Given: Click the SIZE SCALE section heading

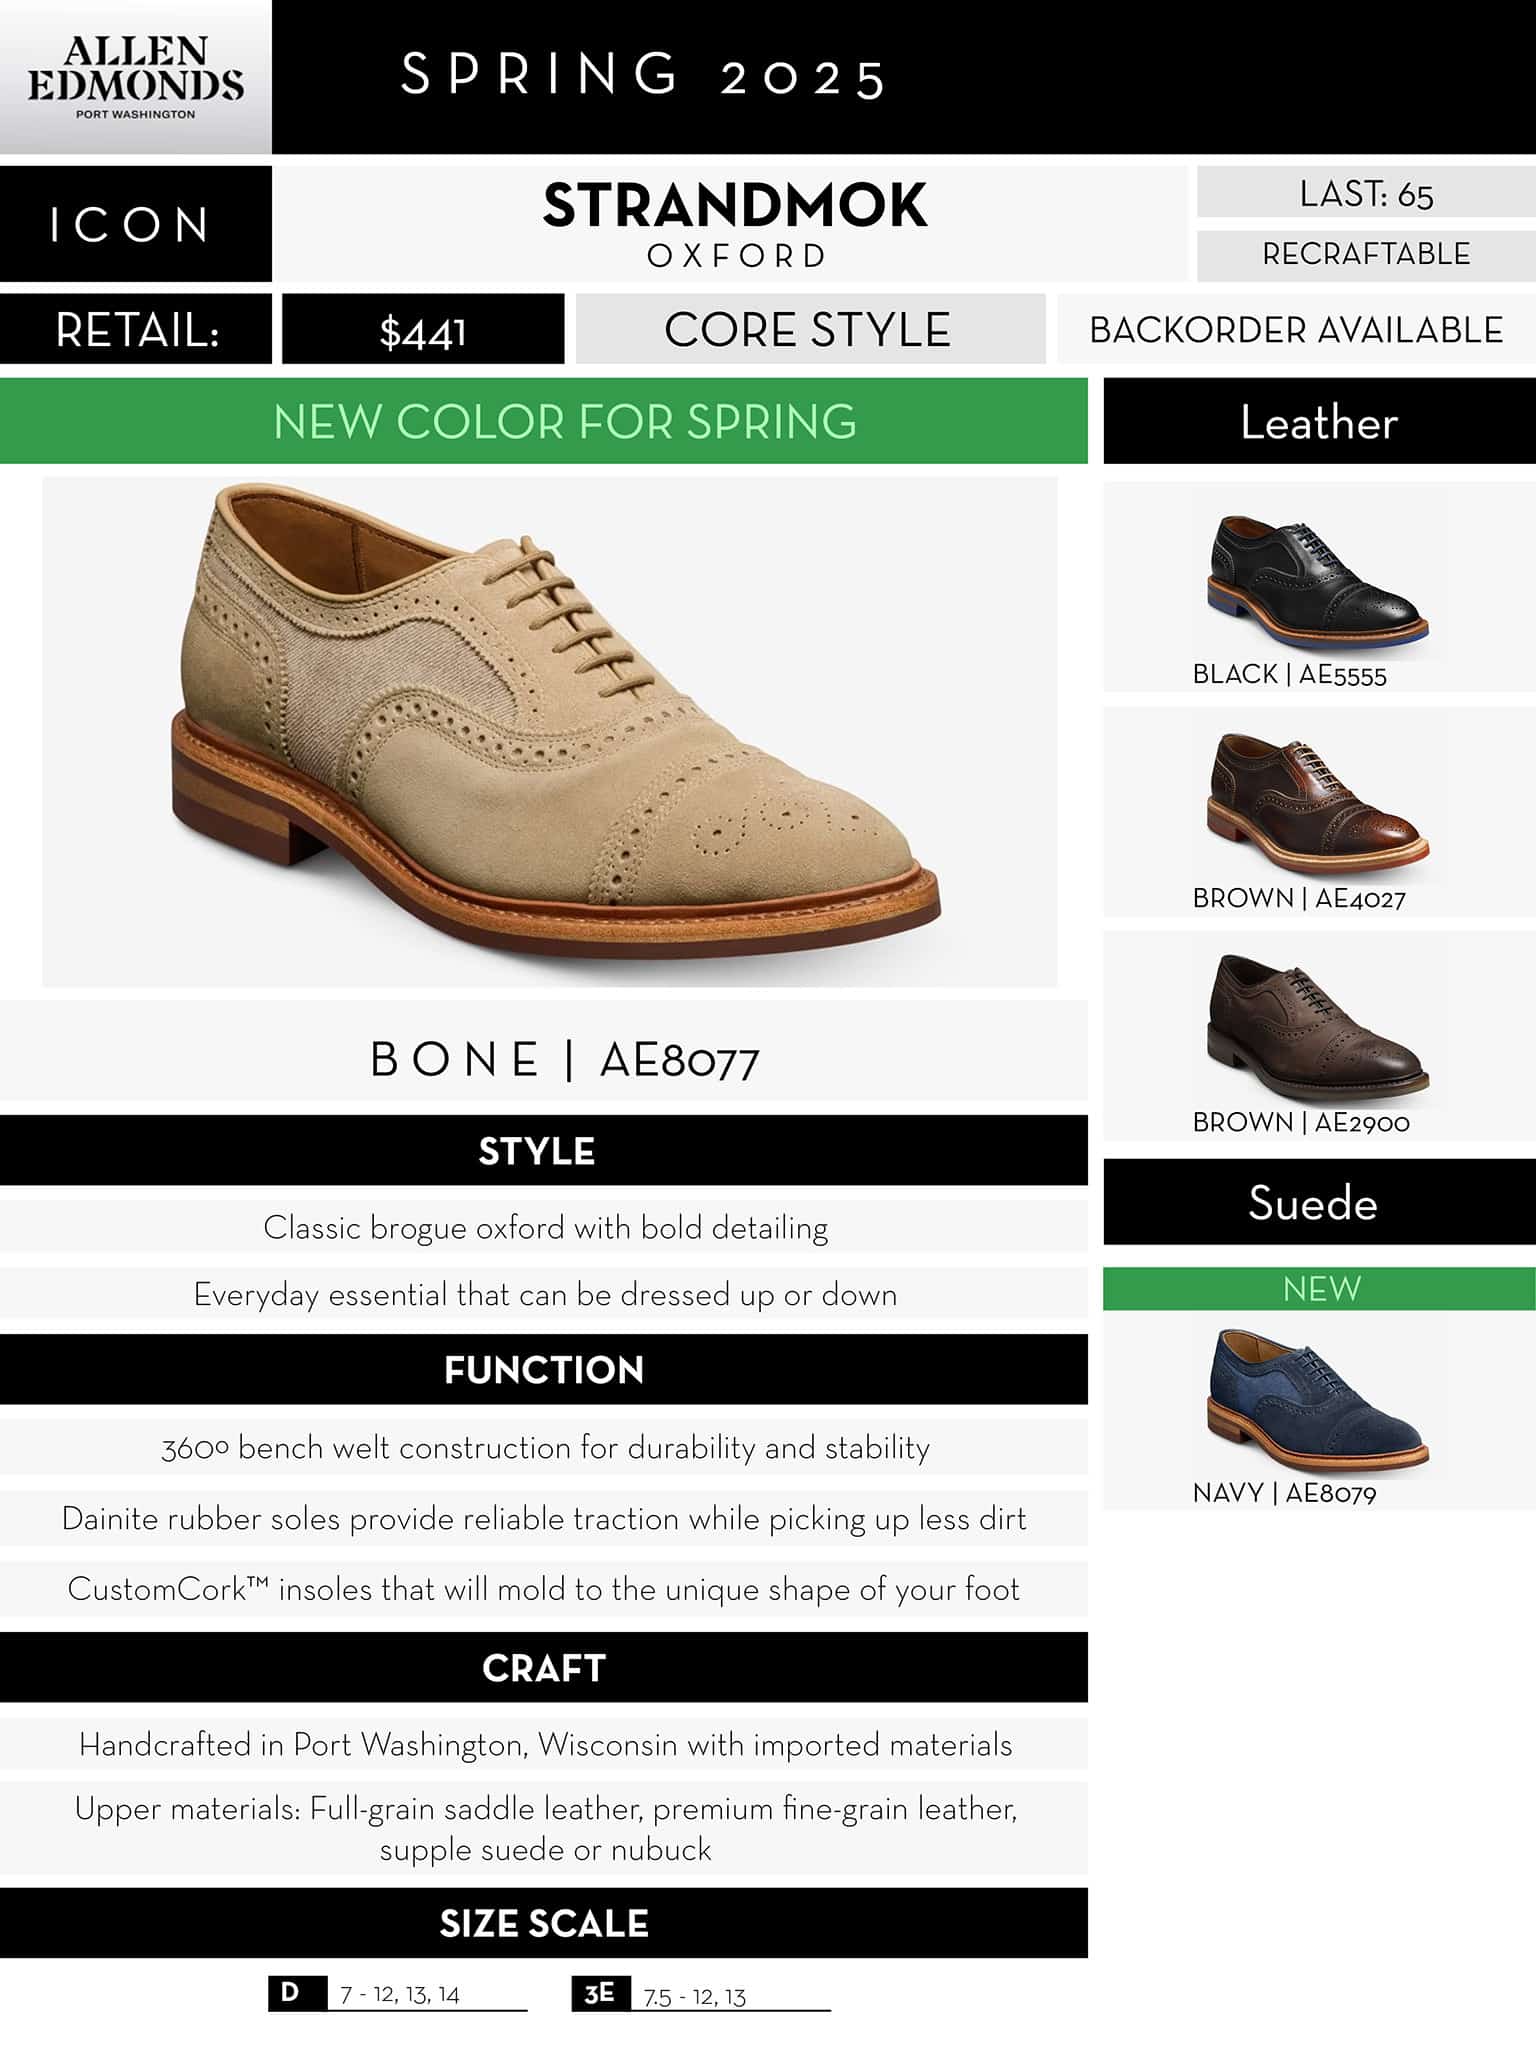Looking at the screenshot, I should point(544,1923).
